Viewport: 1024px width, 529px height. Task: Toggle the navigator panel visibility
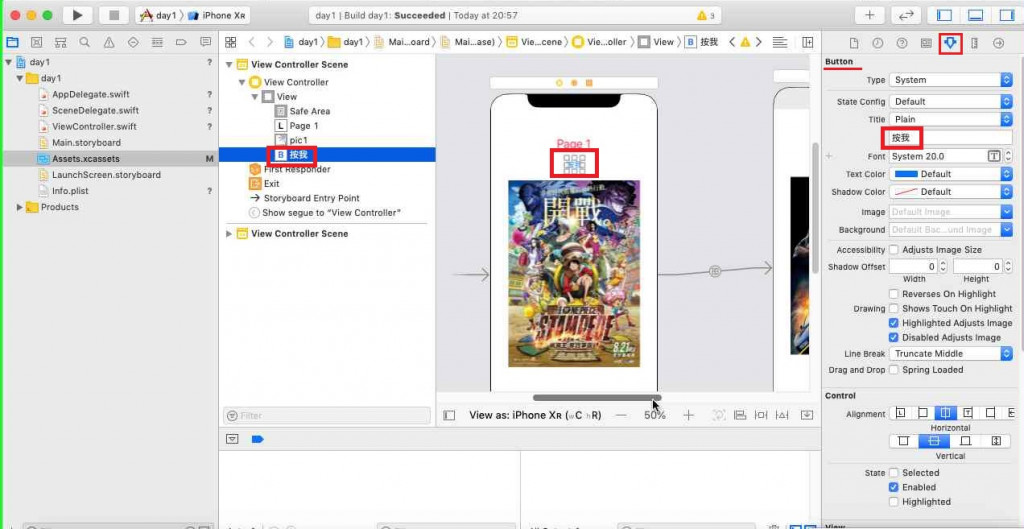click(x=944, y=15)
